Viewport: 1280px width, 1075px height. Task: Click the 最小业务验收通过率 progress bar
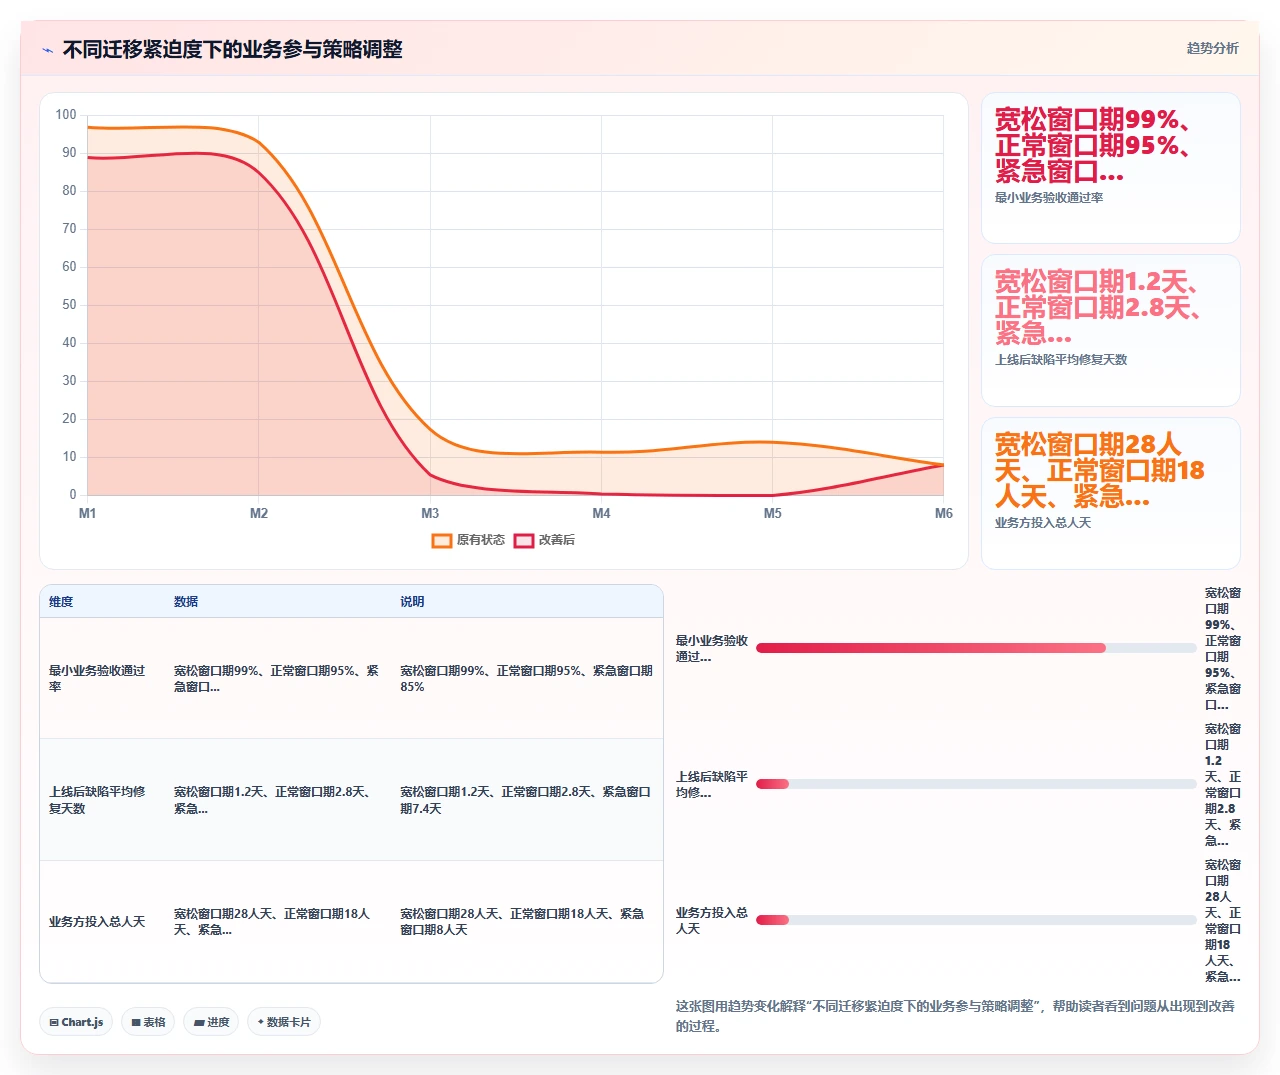point(976,648)
